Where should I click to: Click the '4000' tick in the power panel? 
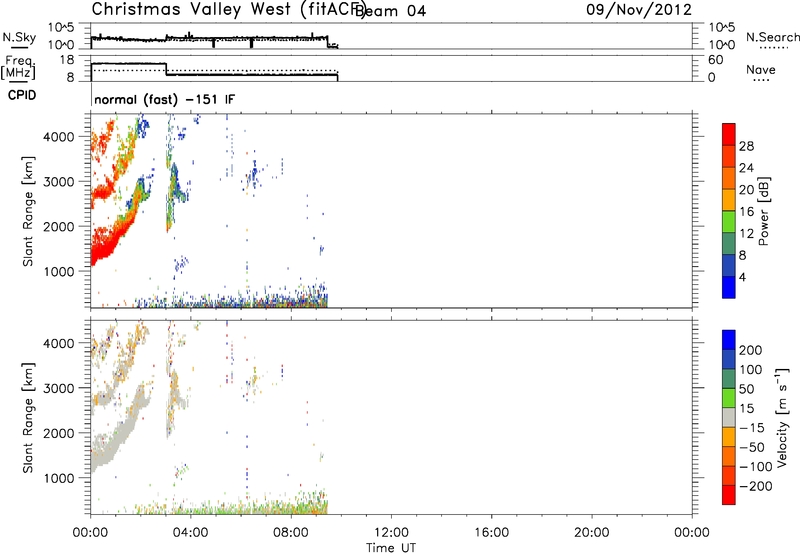tap(58, 137)
